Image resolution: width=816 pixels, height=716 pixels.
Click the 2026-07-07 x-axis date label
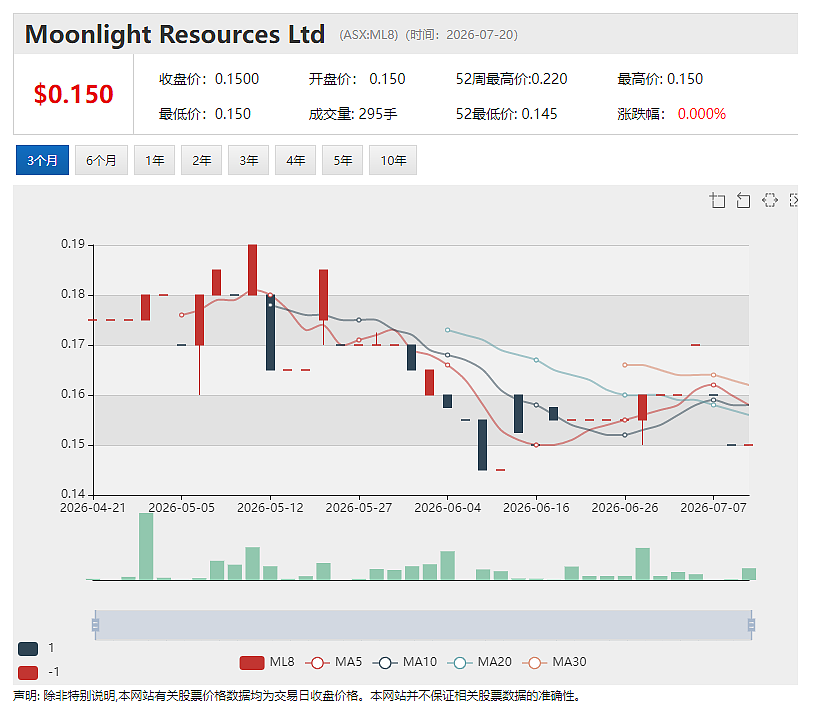pyautogui.click(x=713, y=508)
